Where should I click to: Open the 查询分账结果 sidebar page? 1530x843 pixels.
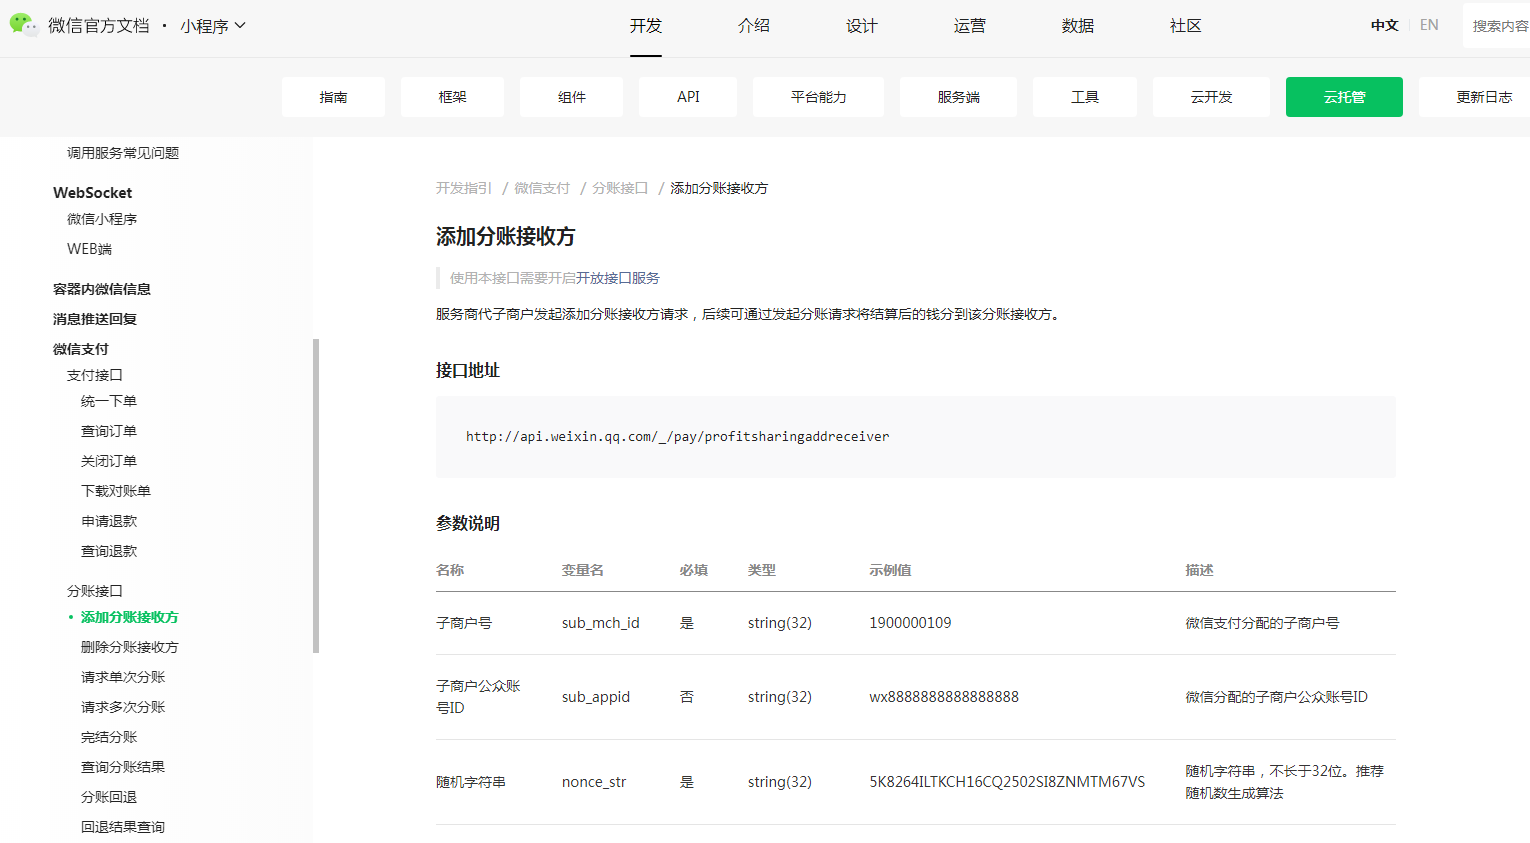pyautogui.click(x=123, y=767)
